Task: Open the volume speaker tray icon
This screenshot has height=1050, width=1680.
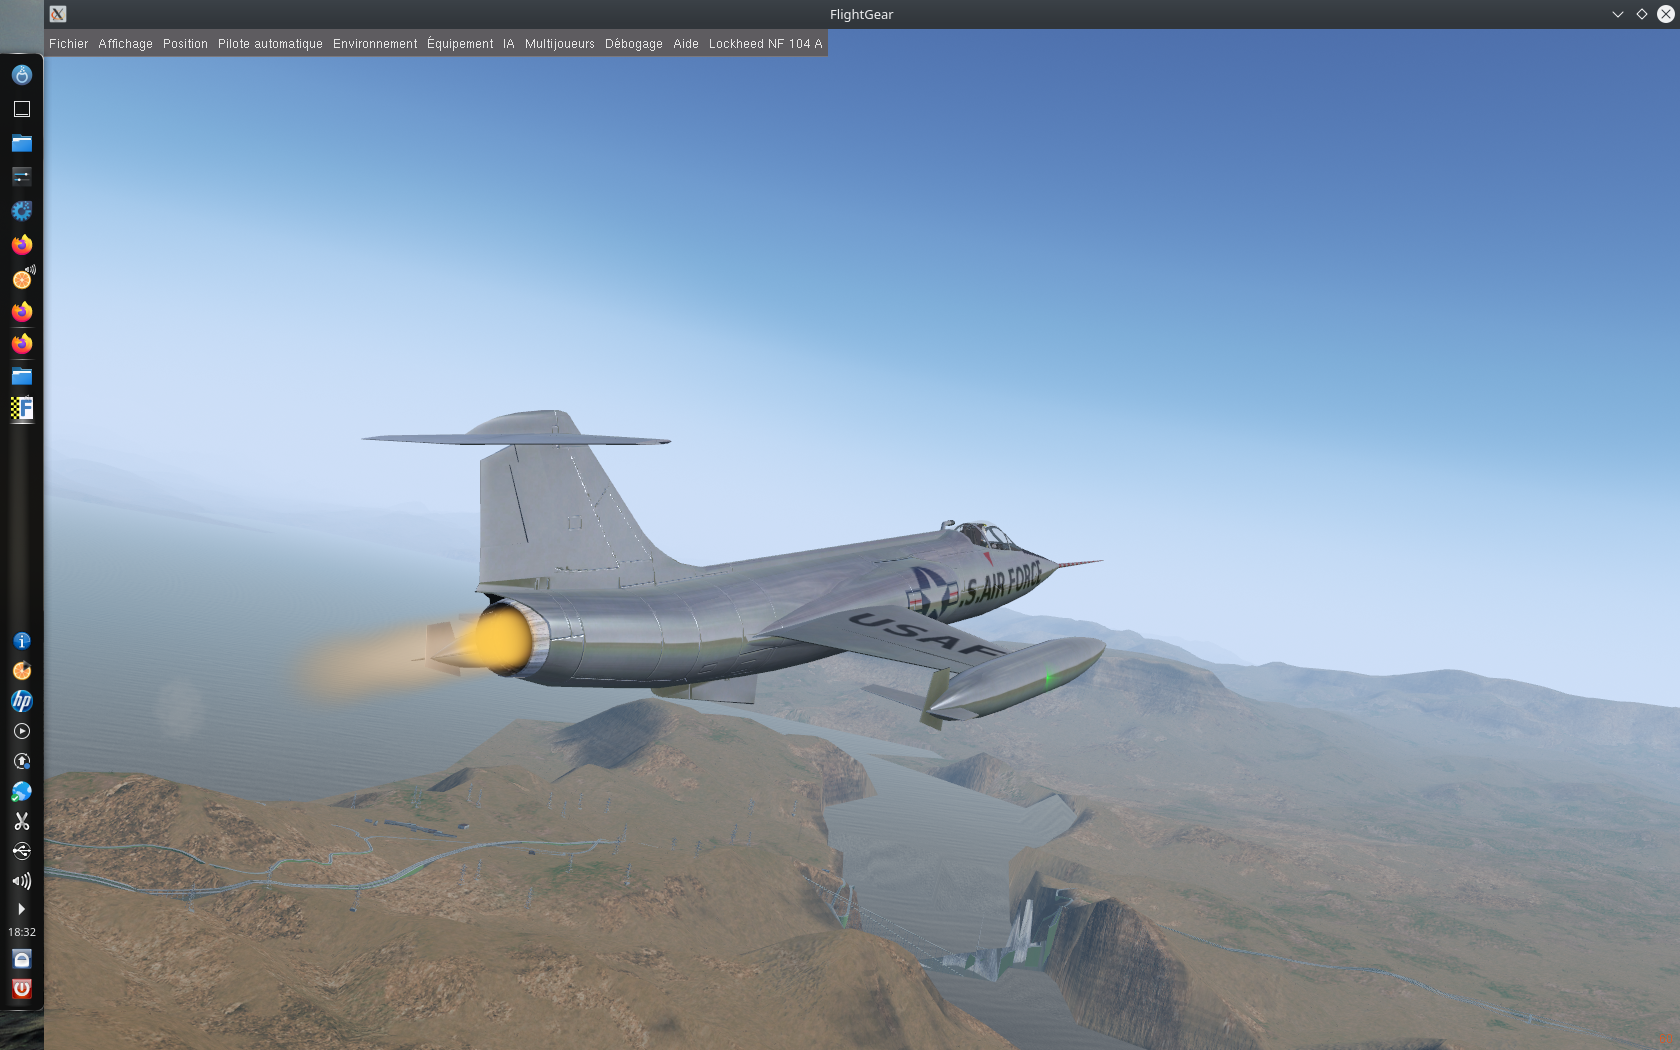Action: 22,881
